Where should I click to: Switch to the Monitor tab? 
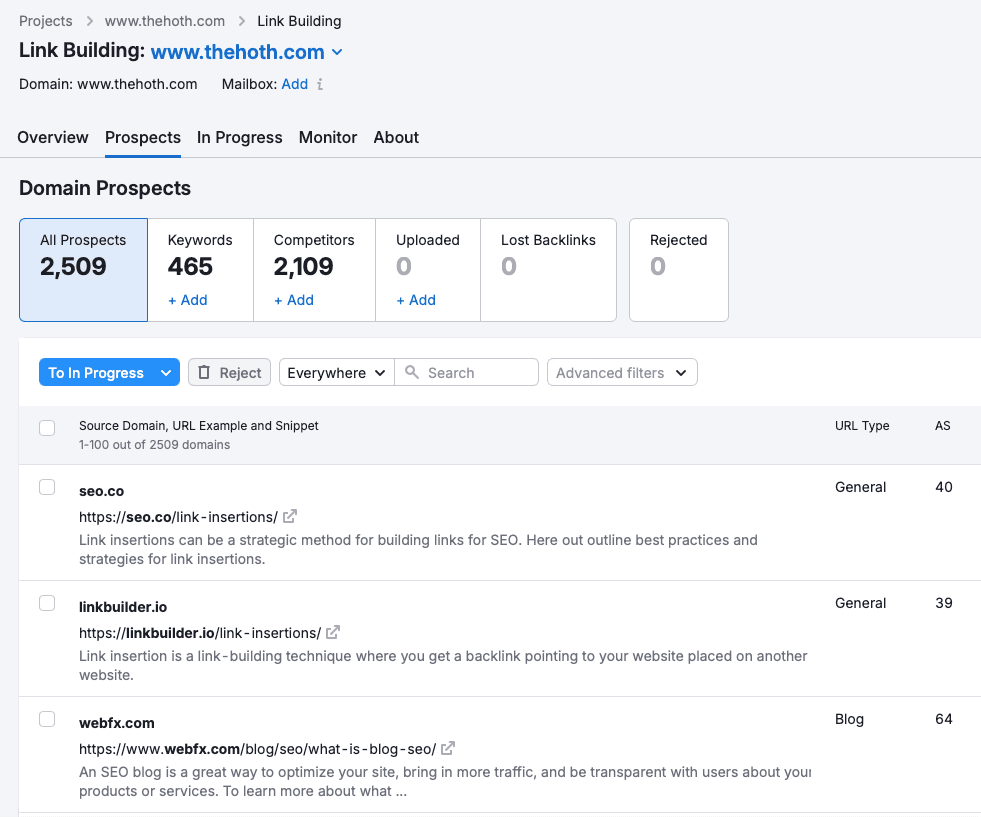328,138
